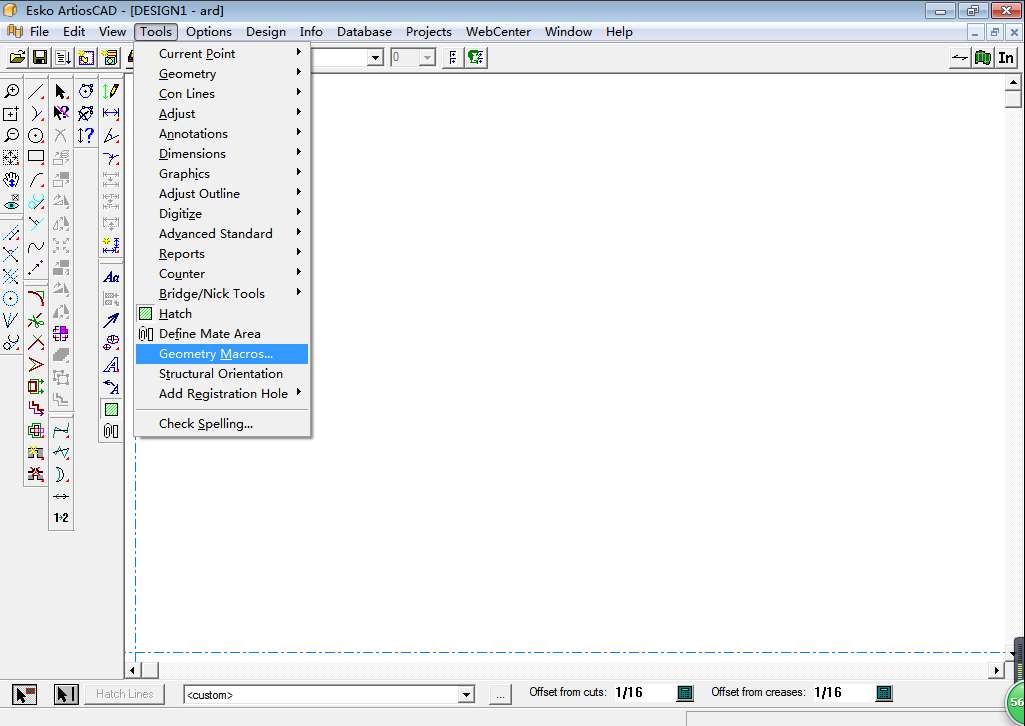Open the Design menu

pyautogui.click(x=265, y=31)
